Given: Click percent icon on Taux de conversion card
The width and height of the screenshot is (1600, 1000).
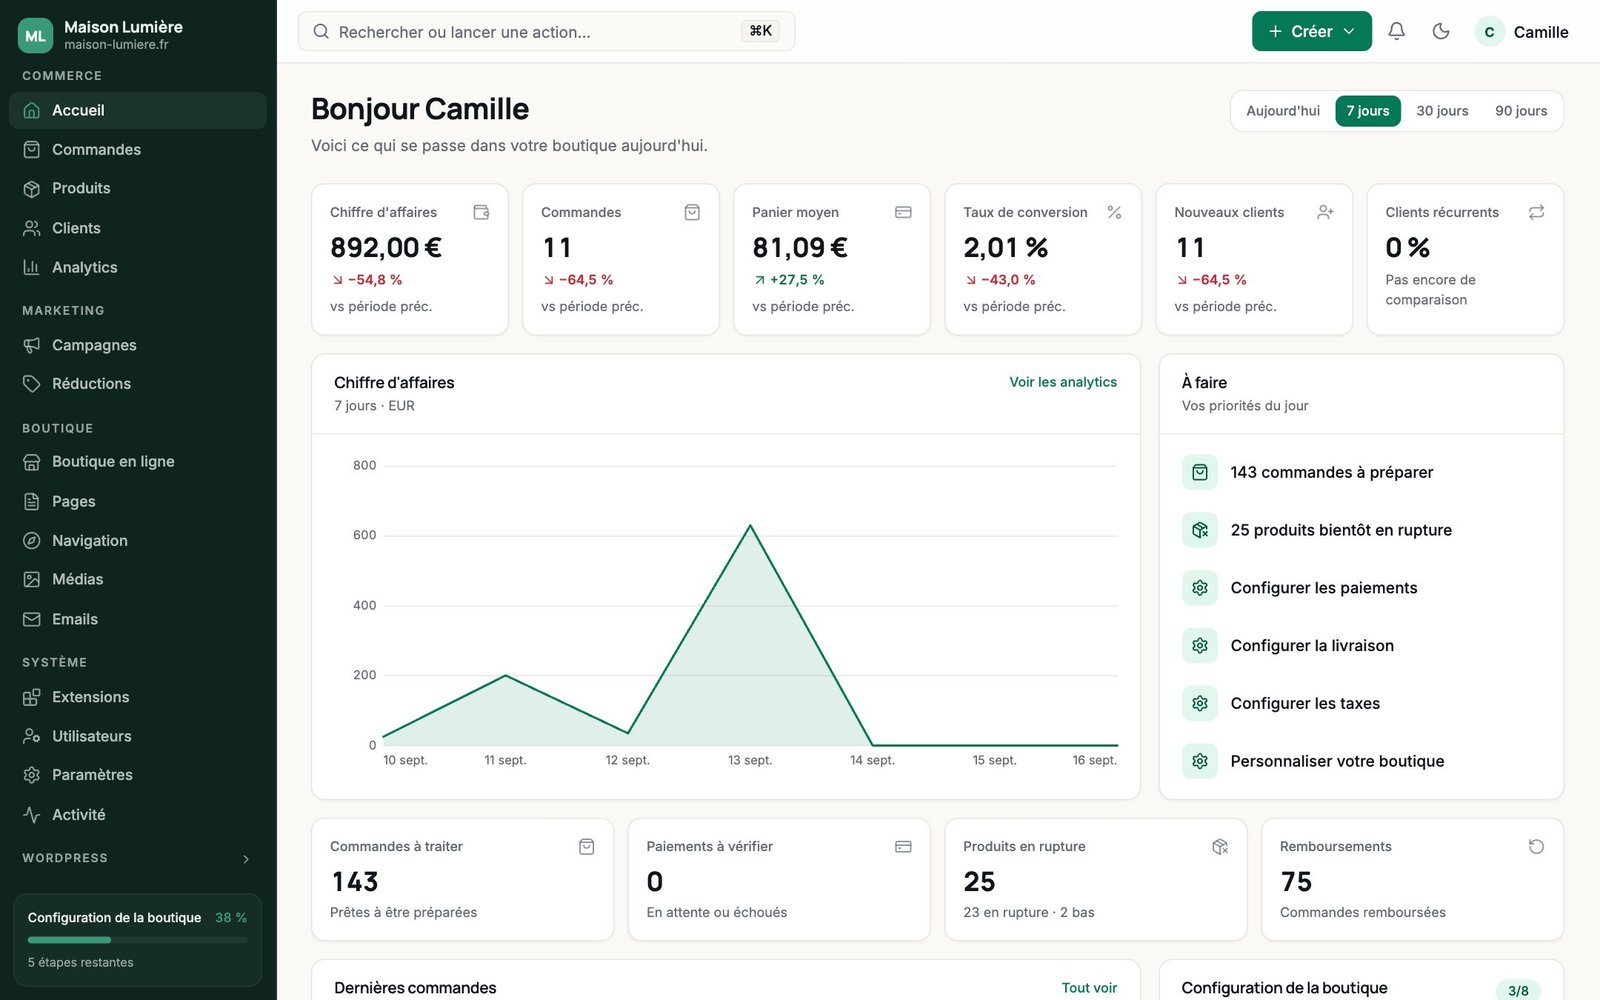Looking at the screenshot, I should point(1114,212).
